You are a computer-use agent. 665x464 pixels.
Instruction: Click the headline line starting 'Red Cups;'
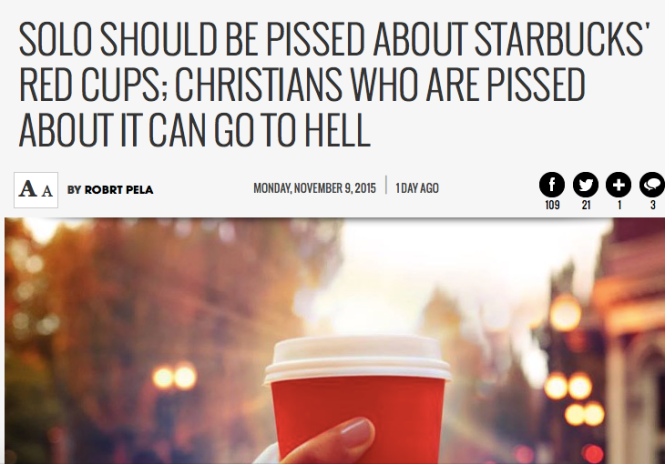(302, 84)
